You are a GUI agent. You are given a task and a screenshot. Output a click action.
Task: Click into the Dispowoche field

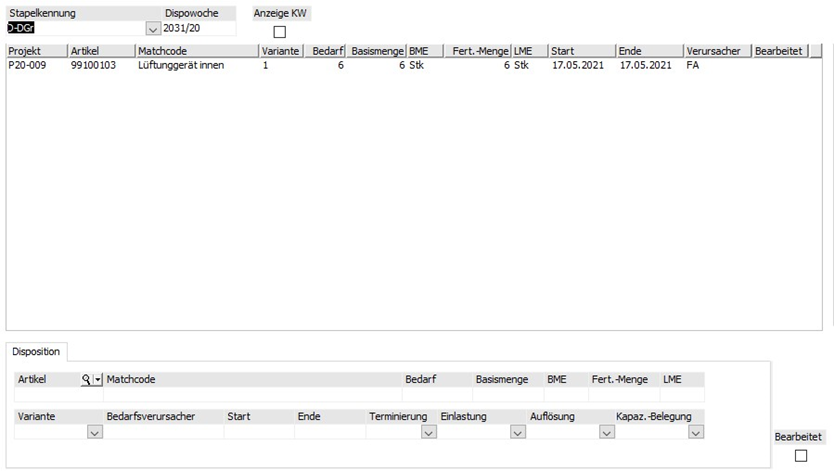pyautogui.click(x=198, y=29)
